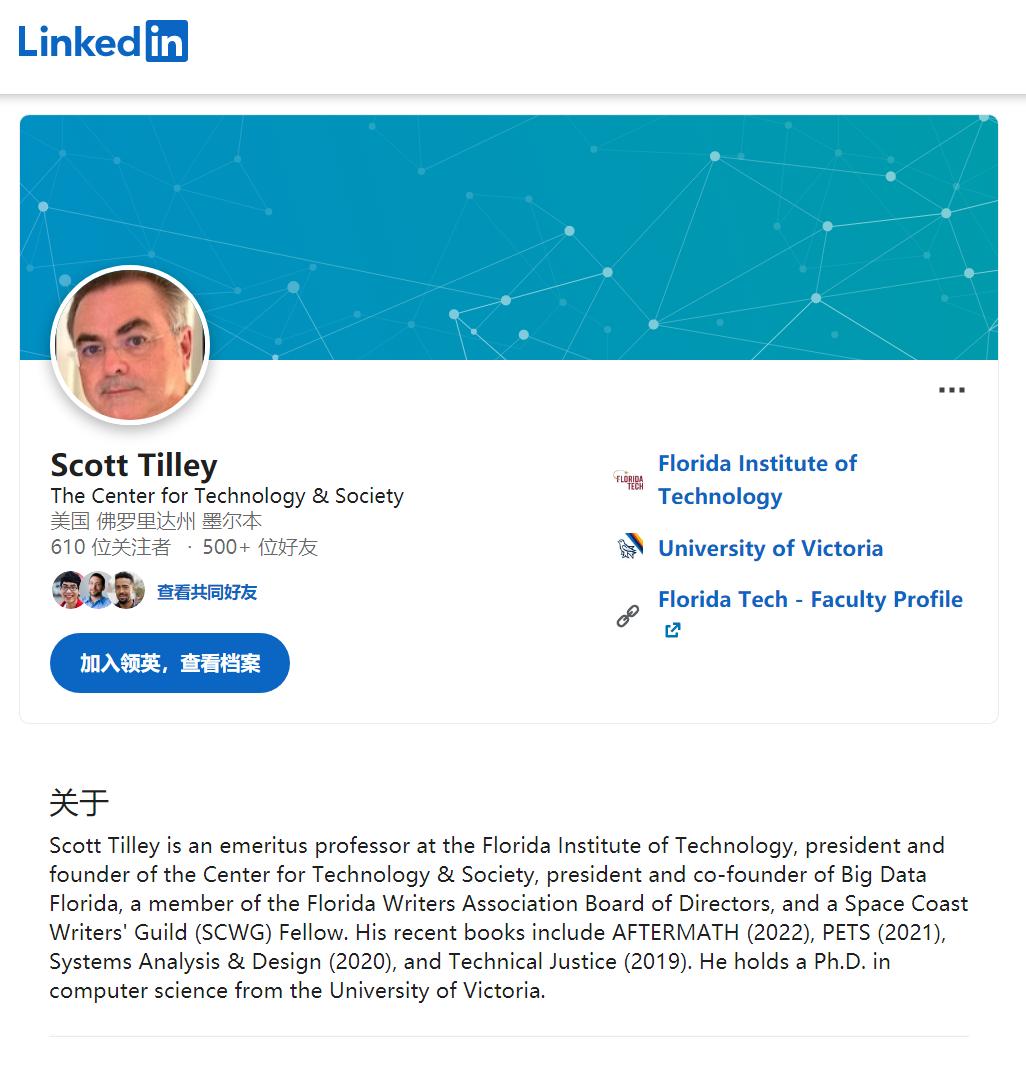Click the LinkedIn logo
The height and width of the screenshot is (1080, 1026).
click(x=103, y=41)
